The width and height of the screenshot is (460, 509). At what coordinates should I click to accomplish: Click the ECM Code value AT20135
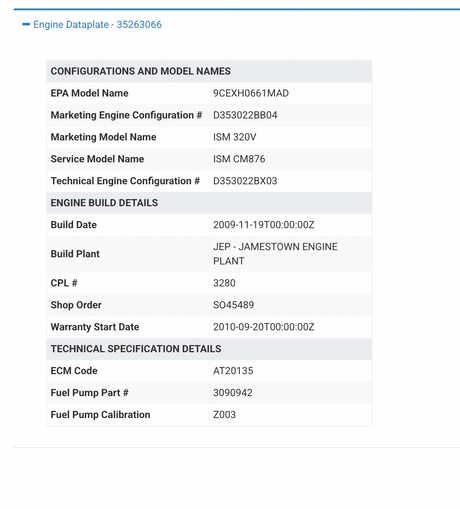pos(233,371)
